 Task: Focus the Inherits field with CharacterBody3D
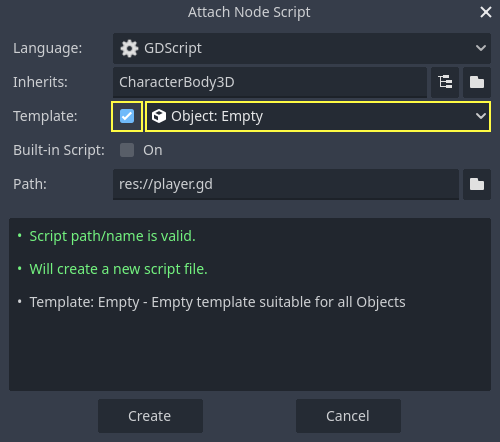point(270,82)
